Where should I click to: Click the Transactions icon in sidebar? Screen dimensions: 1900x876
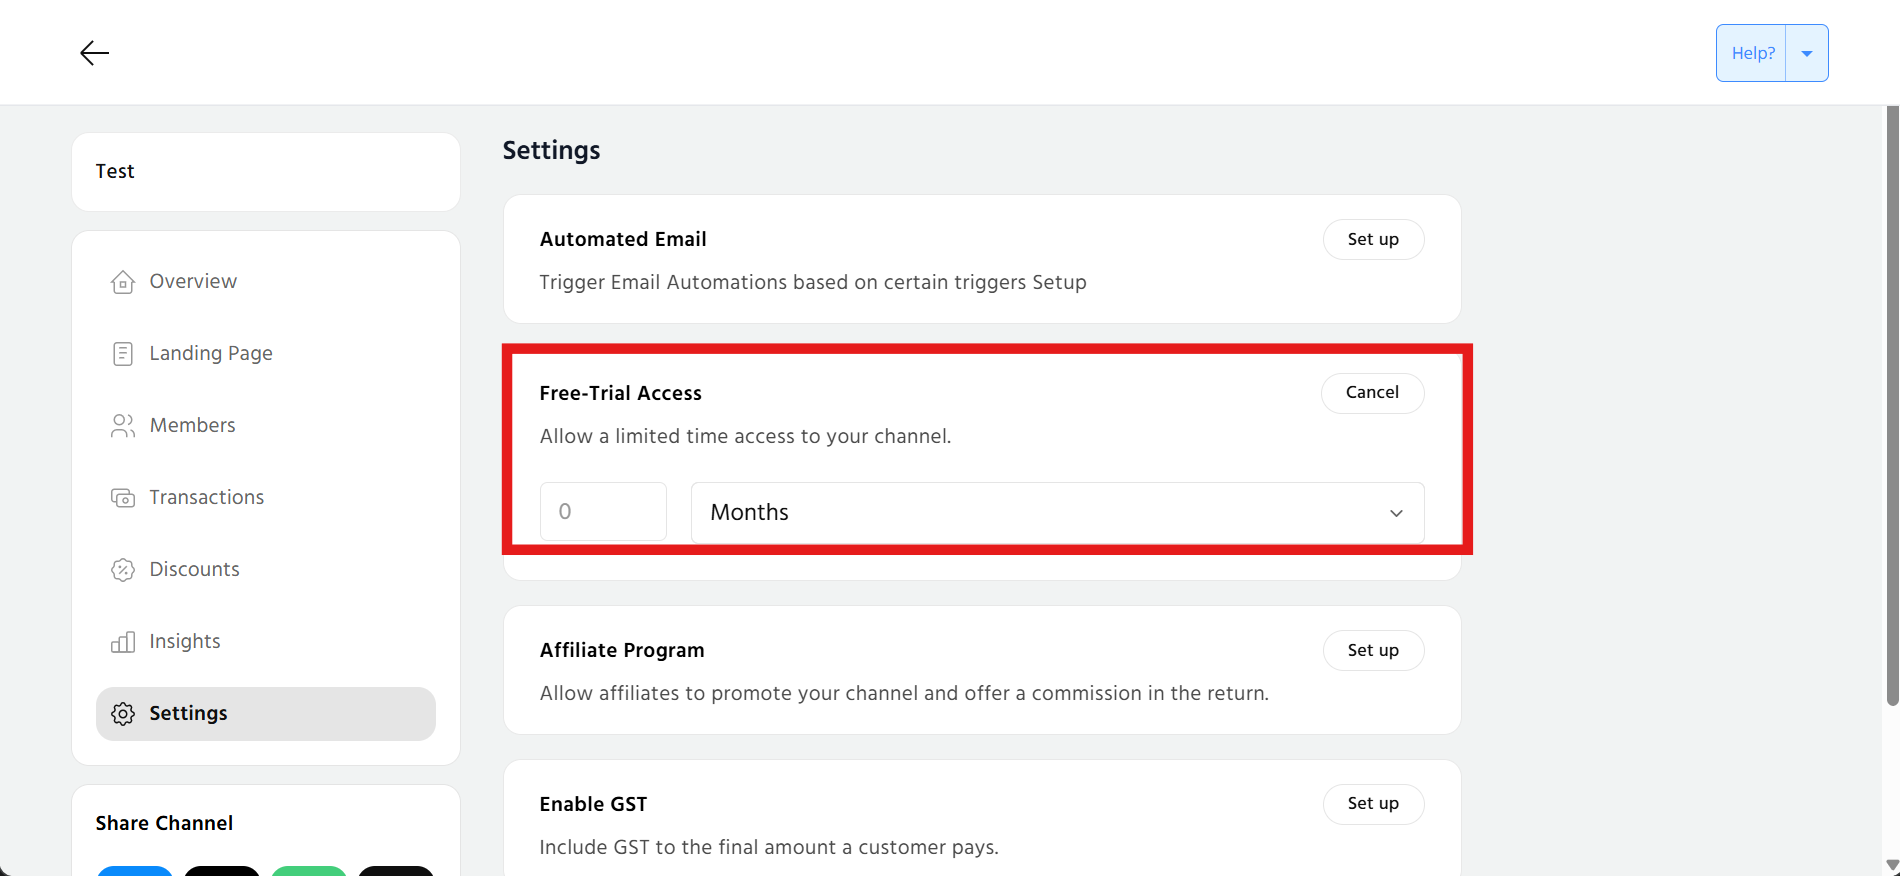[x=122, y=498]
